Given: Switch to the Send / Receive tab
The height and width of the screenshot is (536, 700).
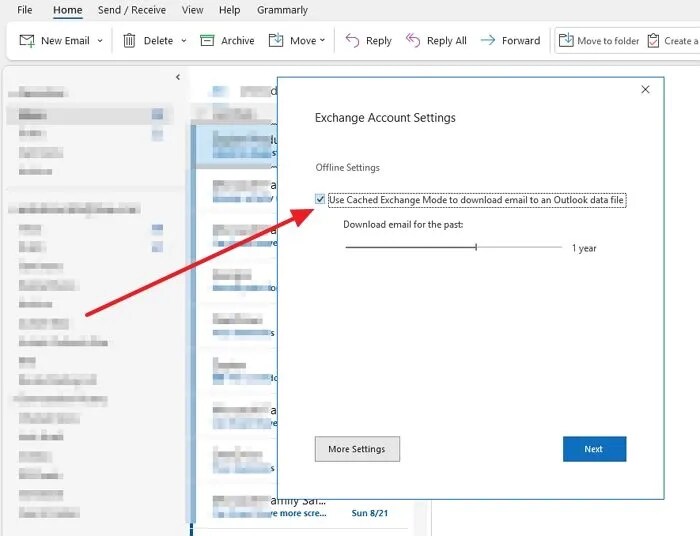Looking at the screenshot, I should [x=132, y=10].
